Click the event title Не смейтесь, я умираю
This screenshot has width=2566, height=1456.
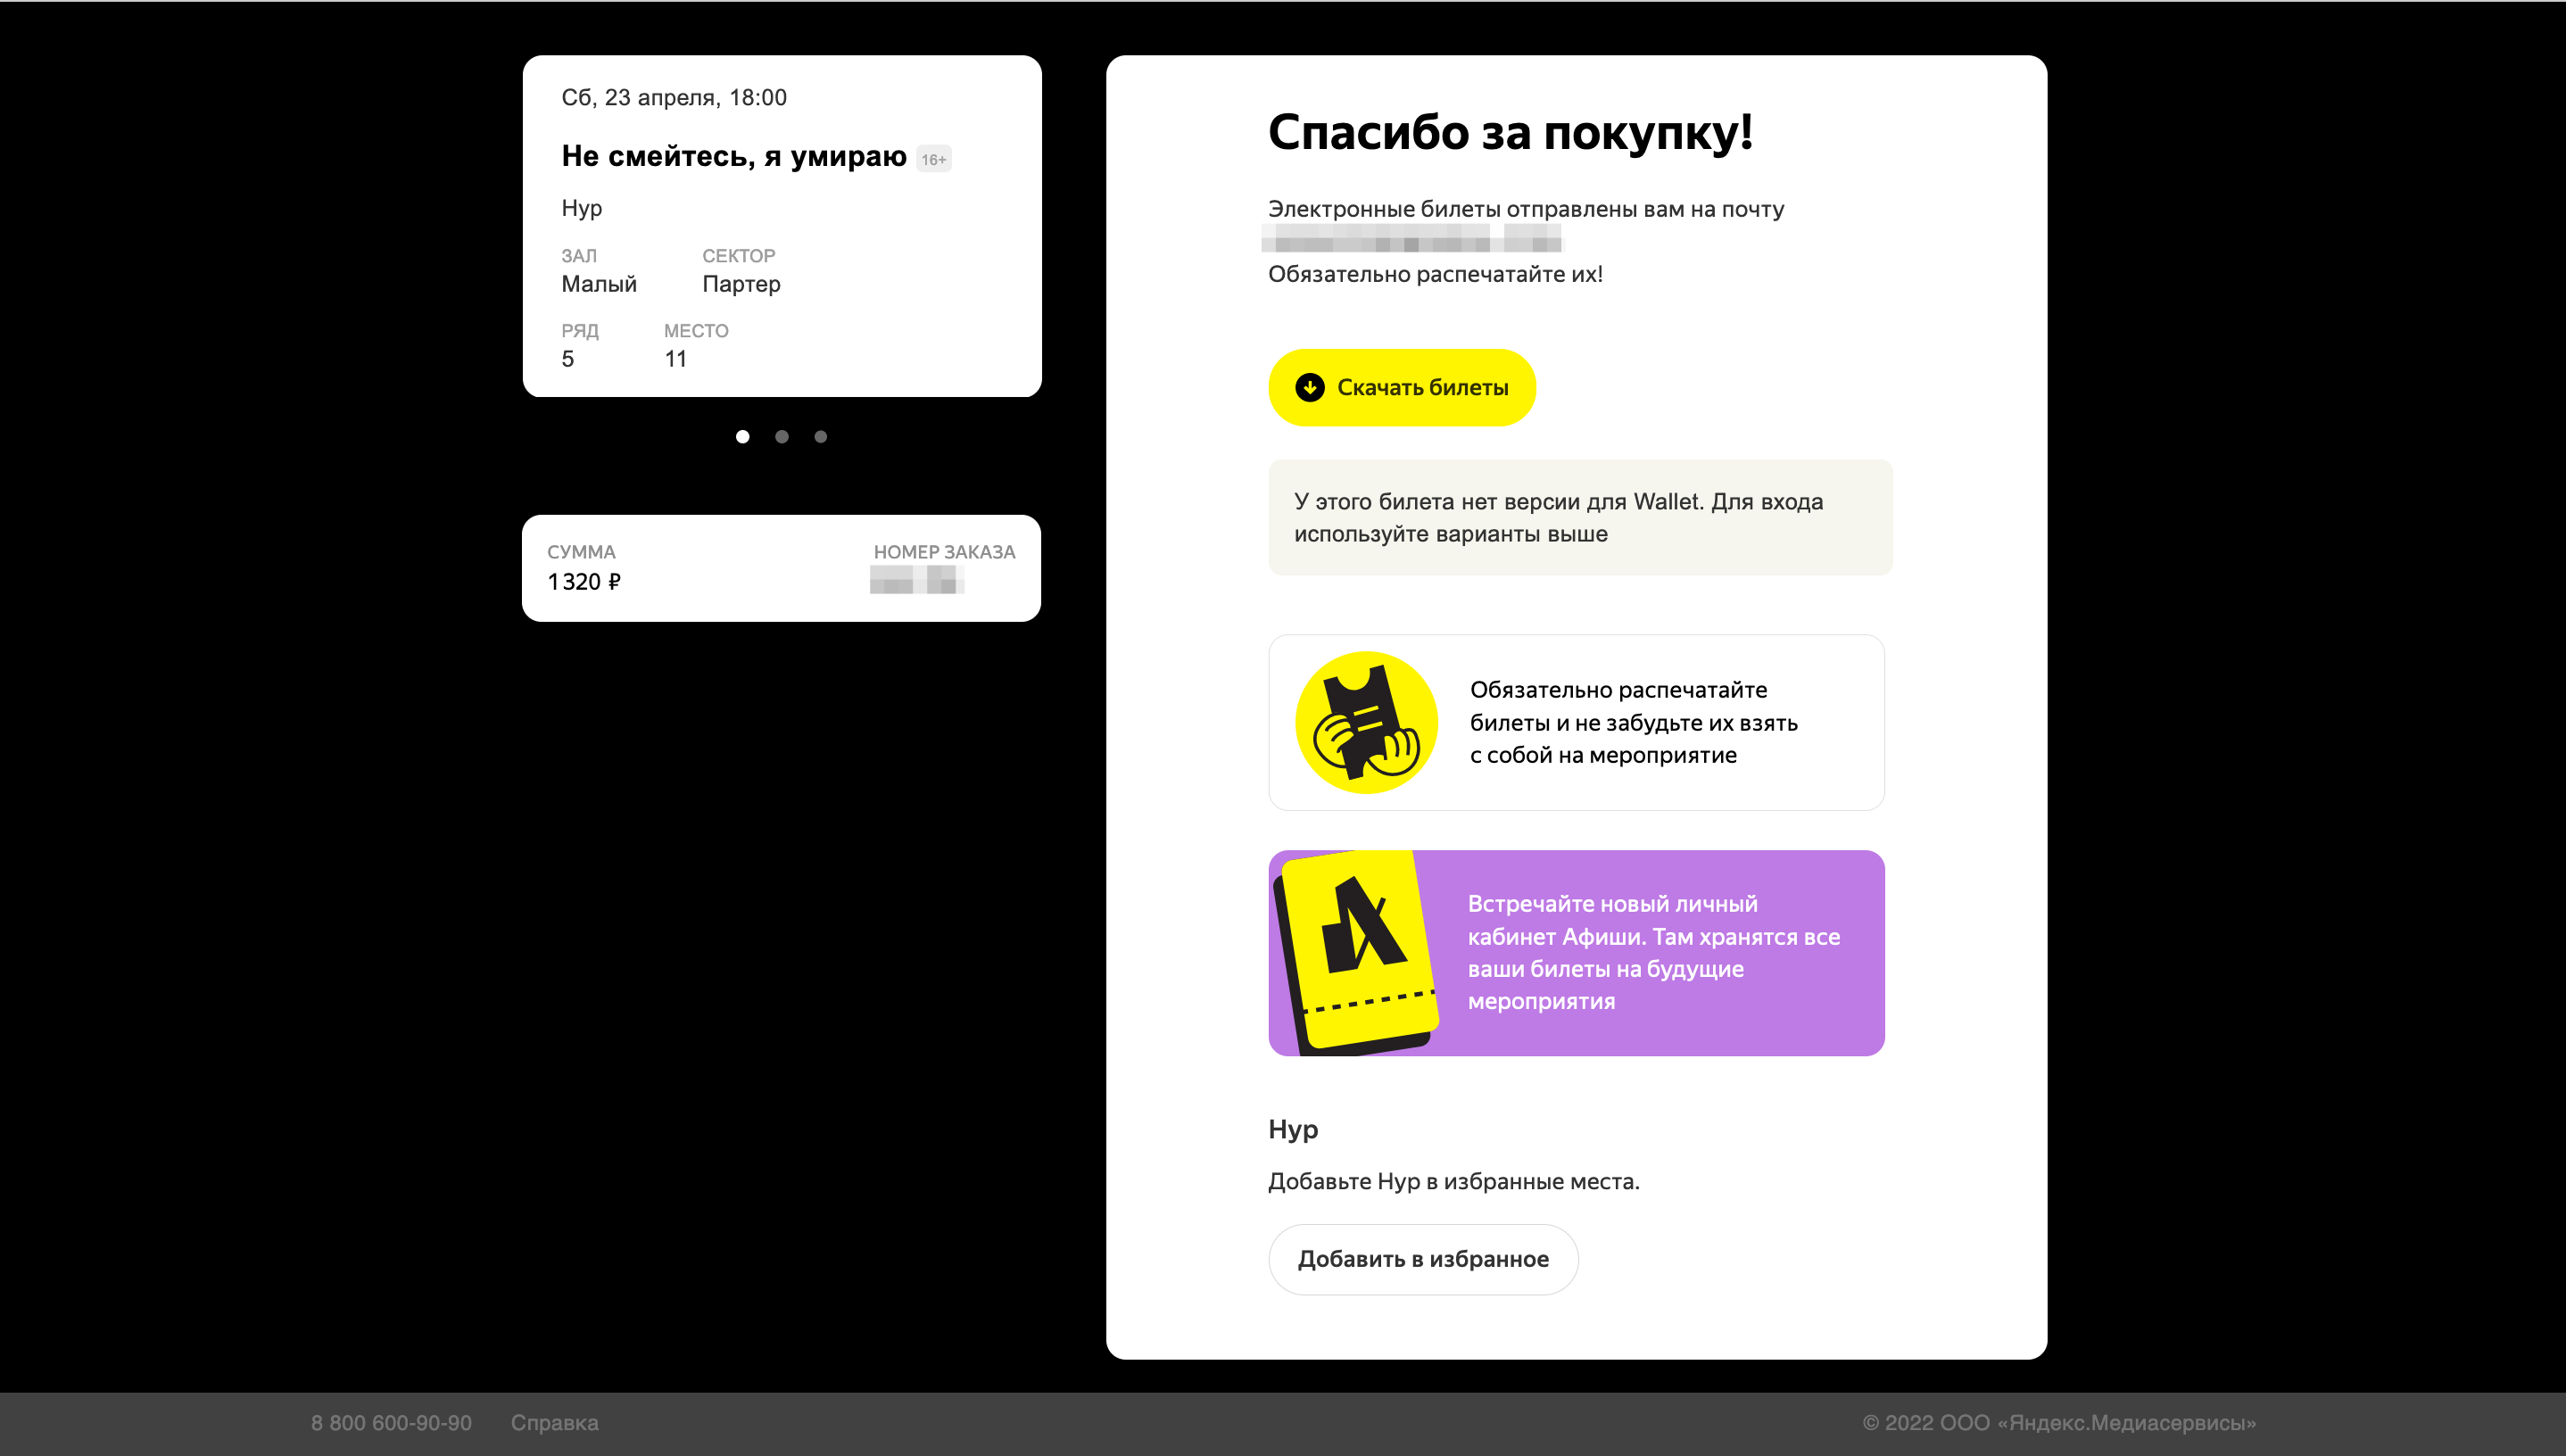pyautogui.click(x=733, y=156)
